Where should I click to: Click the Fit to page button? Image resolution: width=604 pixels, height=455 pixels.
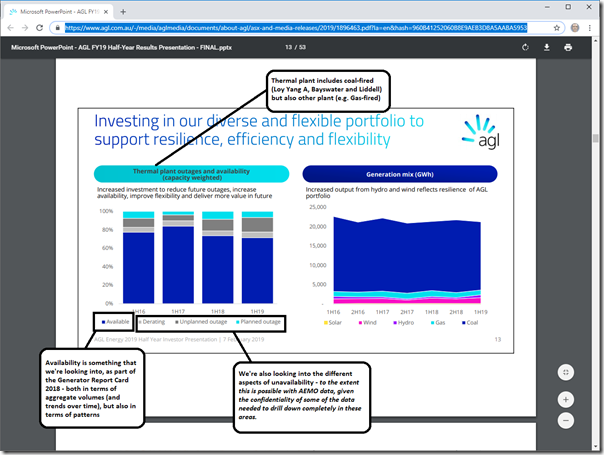pyautogui.click(x=565, y=372)
